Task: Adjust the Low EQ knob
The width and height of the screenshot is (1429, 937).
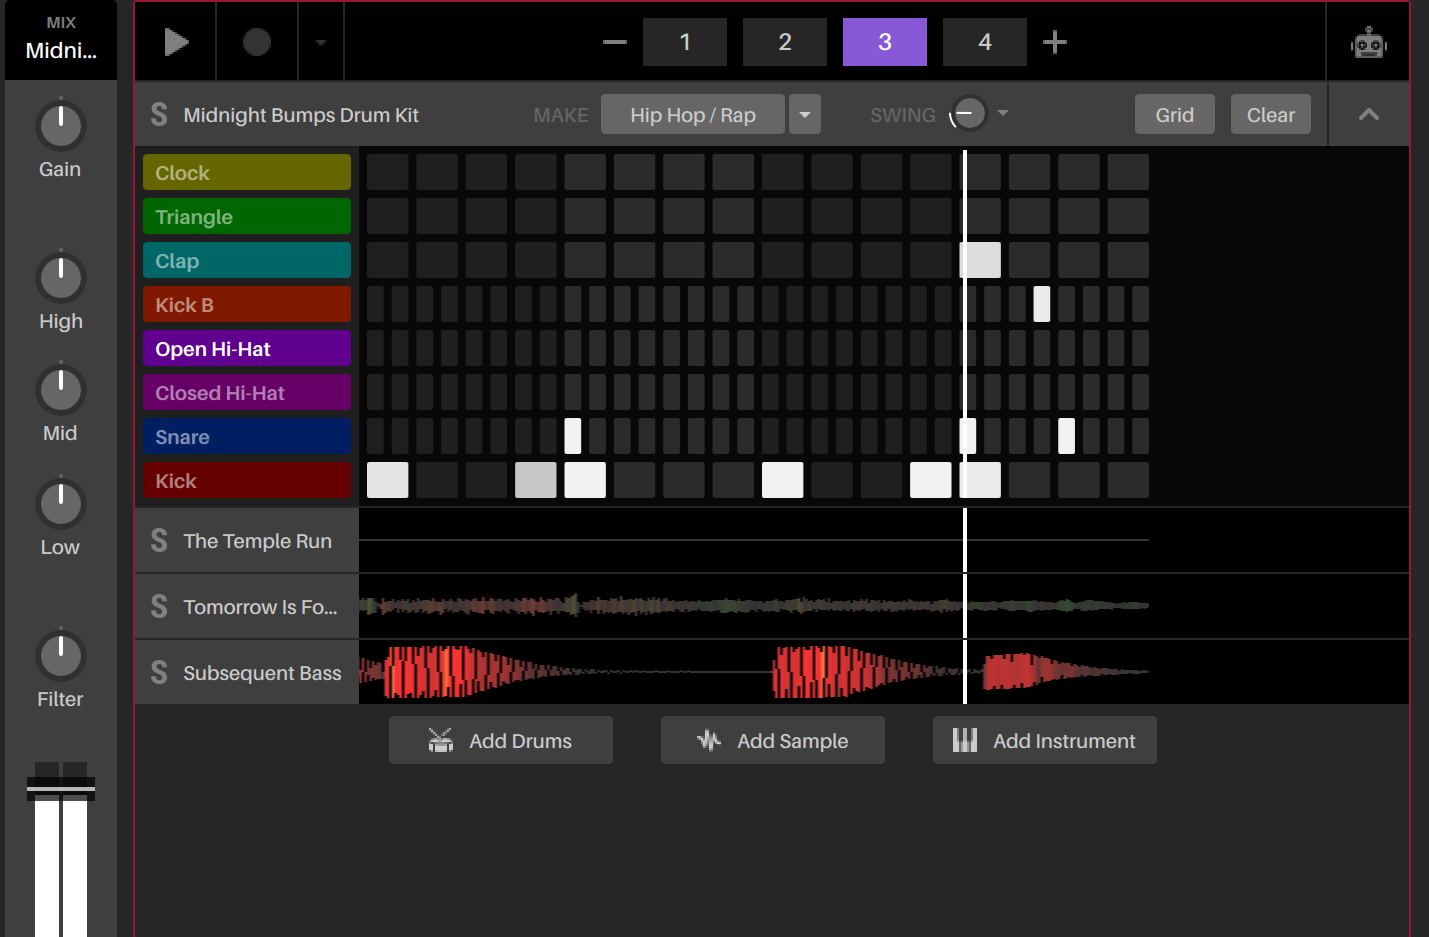Action: tap(61, 504)
